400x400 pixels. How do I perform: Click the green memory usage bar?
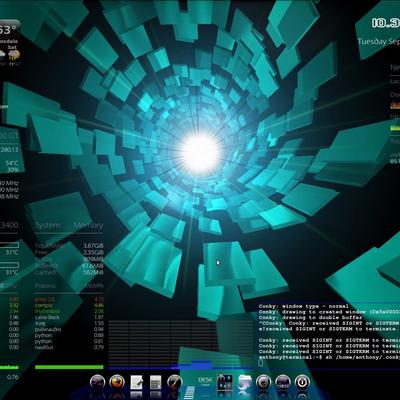point(69,367)
